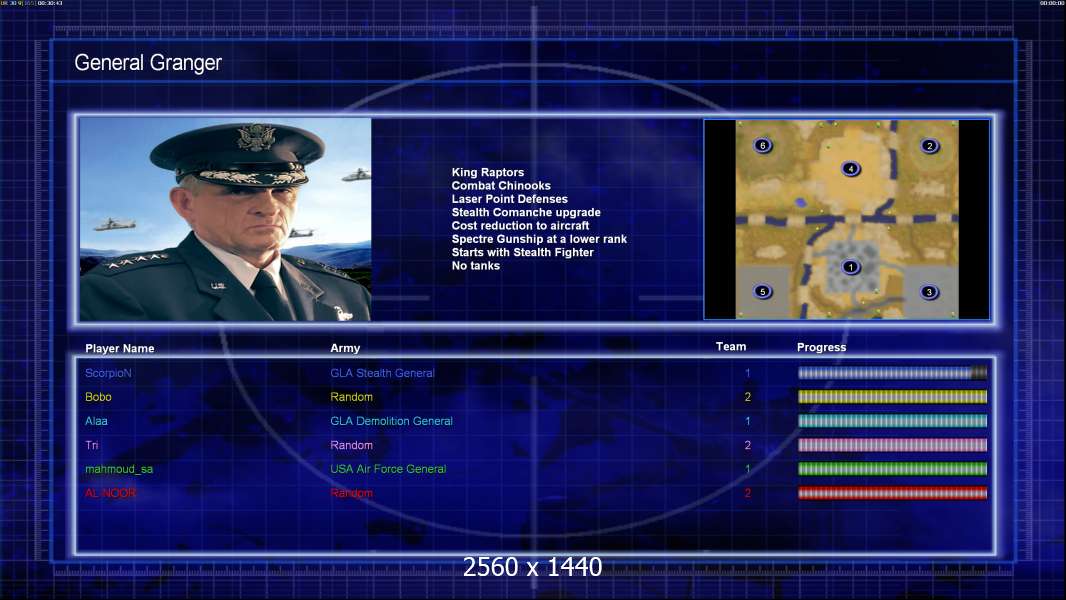
Task: Click the Laser Point Defenses line
Action: 509,199
